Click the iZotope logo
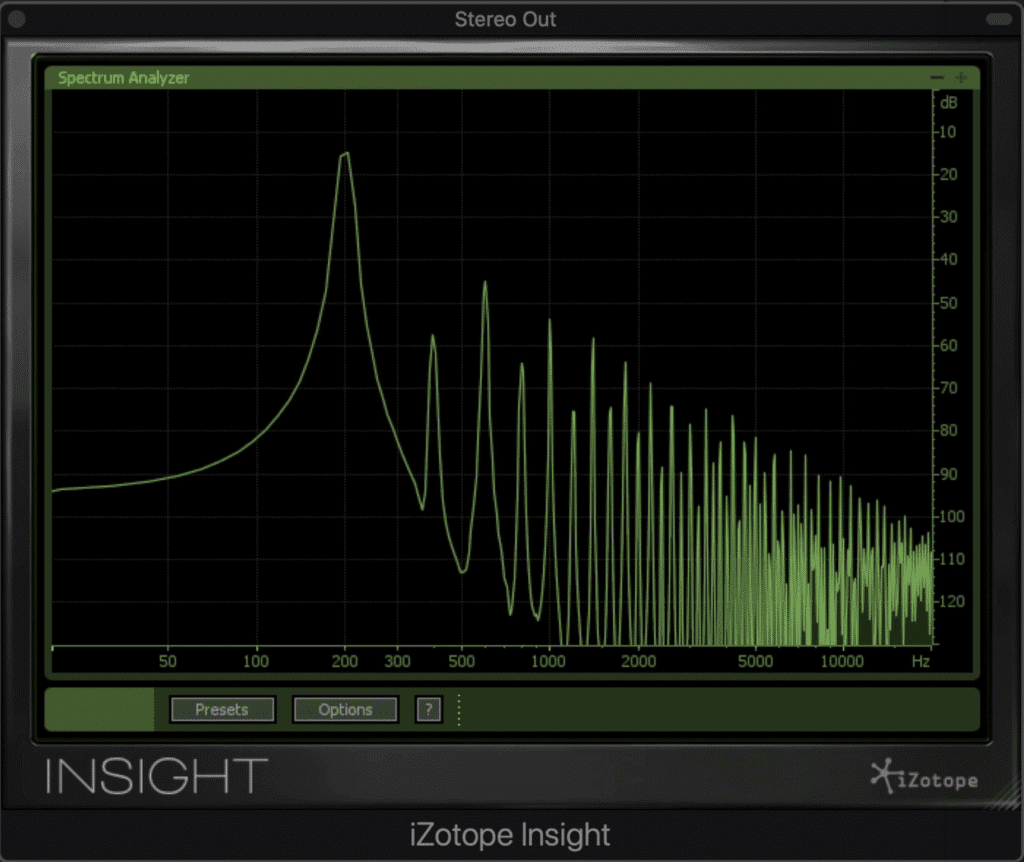Screen dimensions: 1024x862 pyautogui.click(x=924, y=777)
